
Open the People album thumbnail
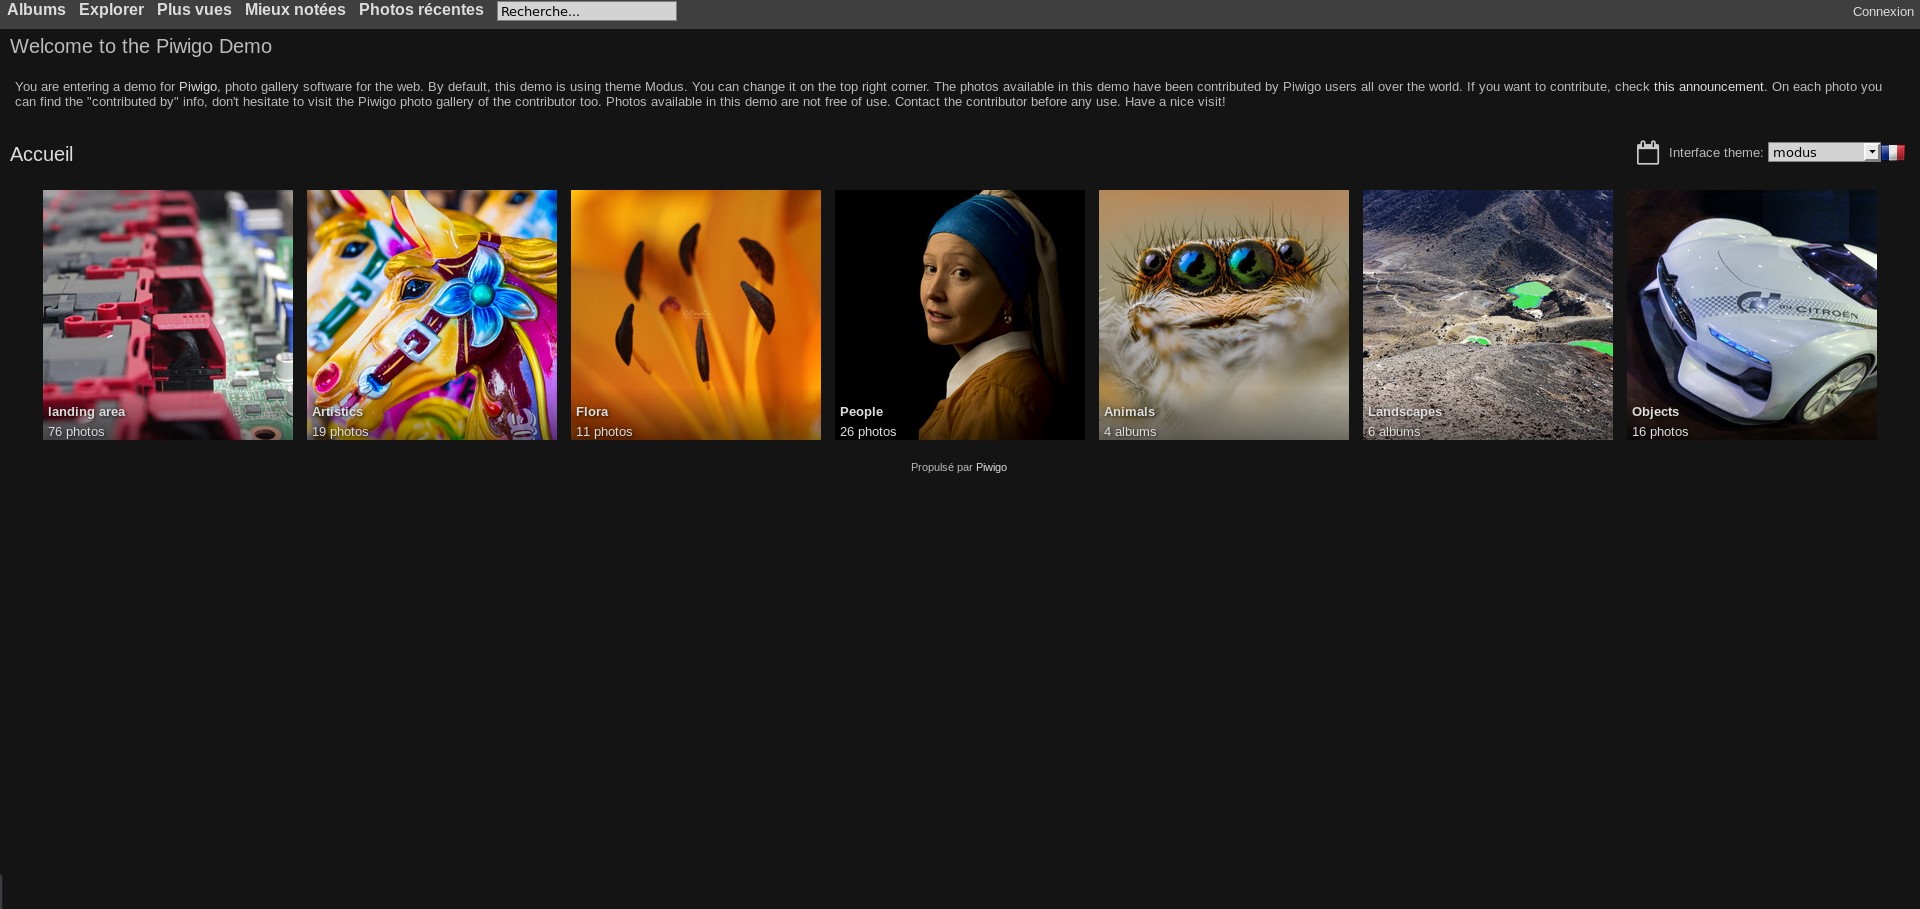click(960, 315)
